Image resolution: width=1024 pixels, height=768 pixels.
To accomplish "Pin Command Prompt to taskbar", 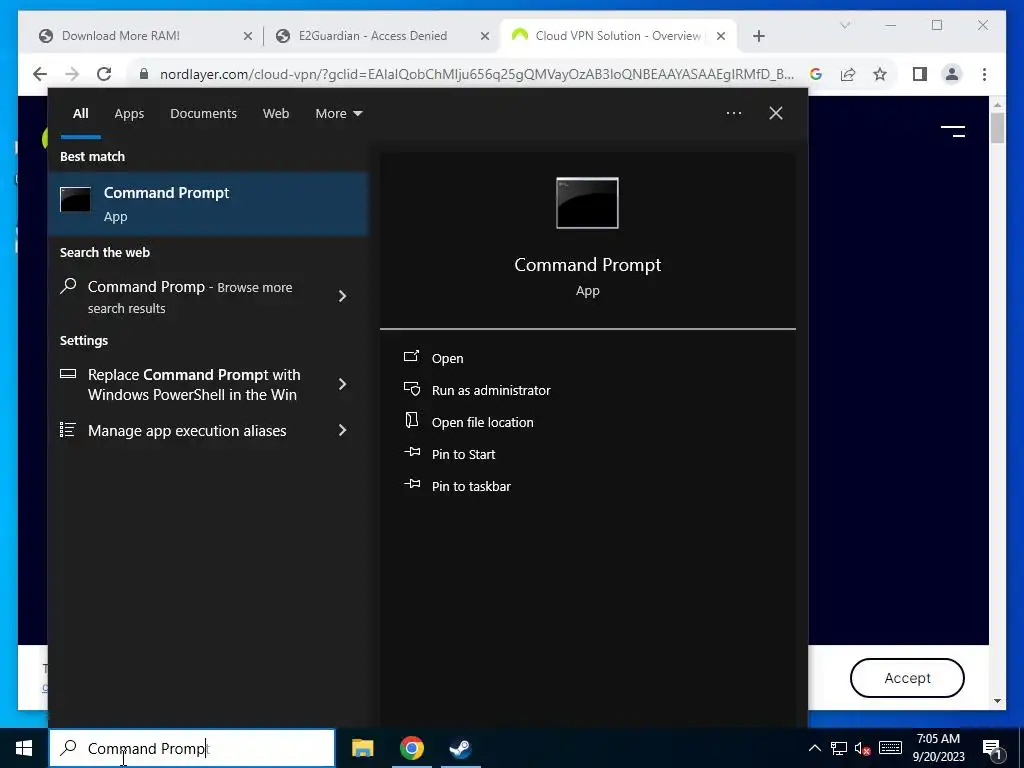I will pyautogui.click(x=457, y=486).
